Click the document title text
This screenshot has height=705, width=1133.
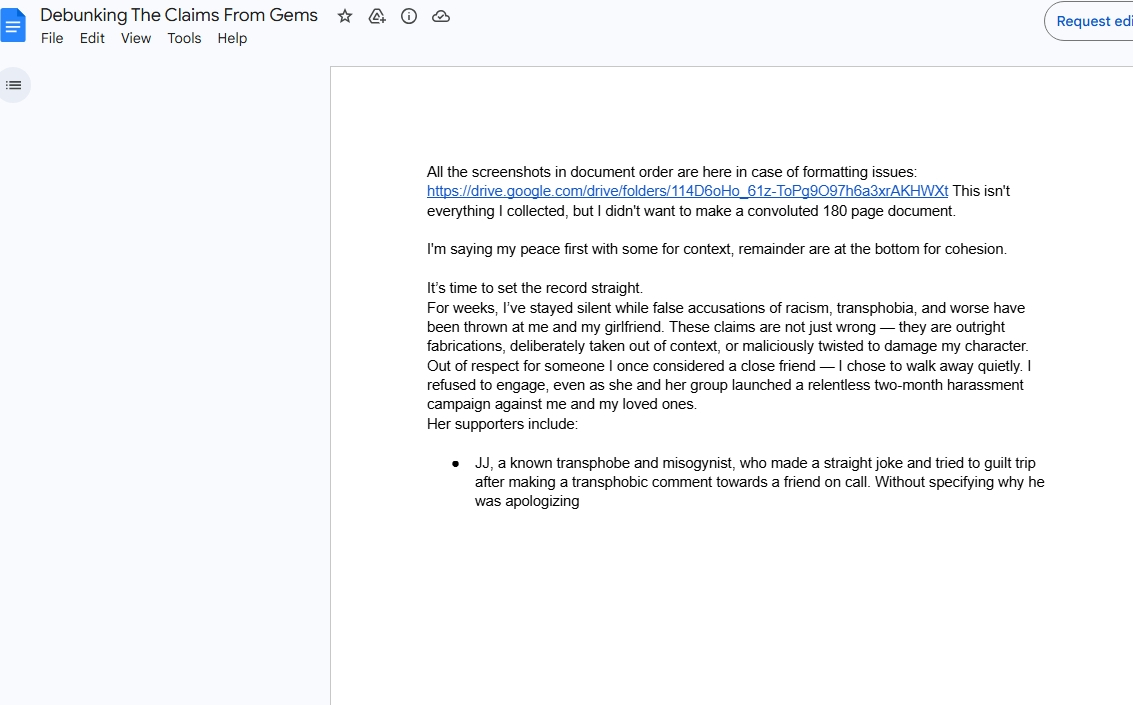pyautogui.click(x=179, y=15)
